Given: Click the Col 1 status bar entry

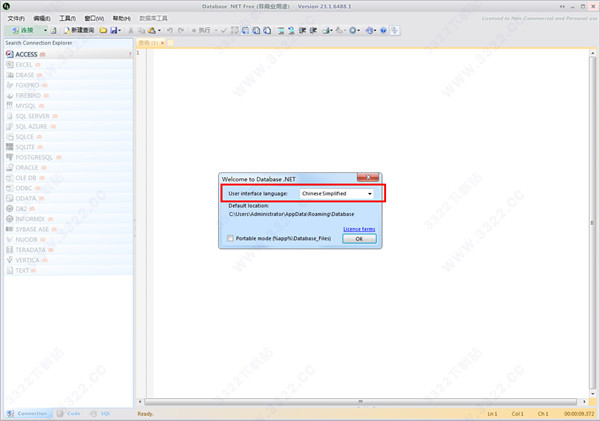Looking at the screenshot, I should [x=517, y=414].
